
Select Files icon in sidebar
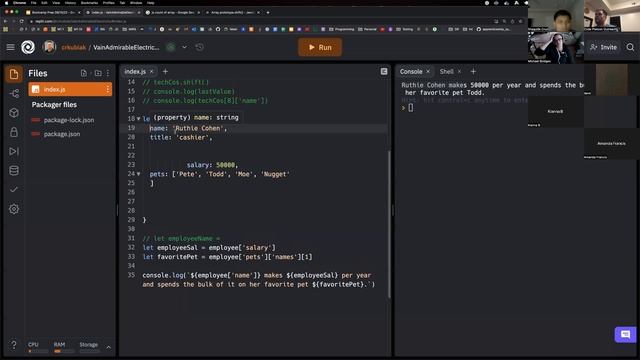tap(14, 74)
